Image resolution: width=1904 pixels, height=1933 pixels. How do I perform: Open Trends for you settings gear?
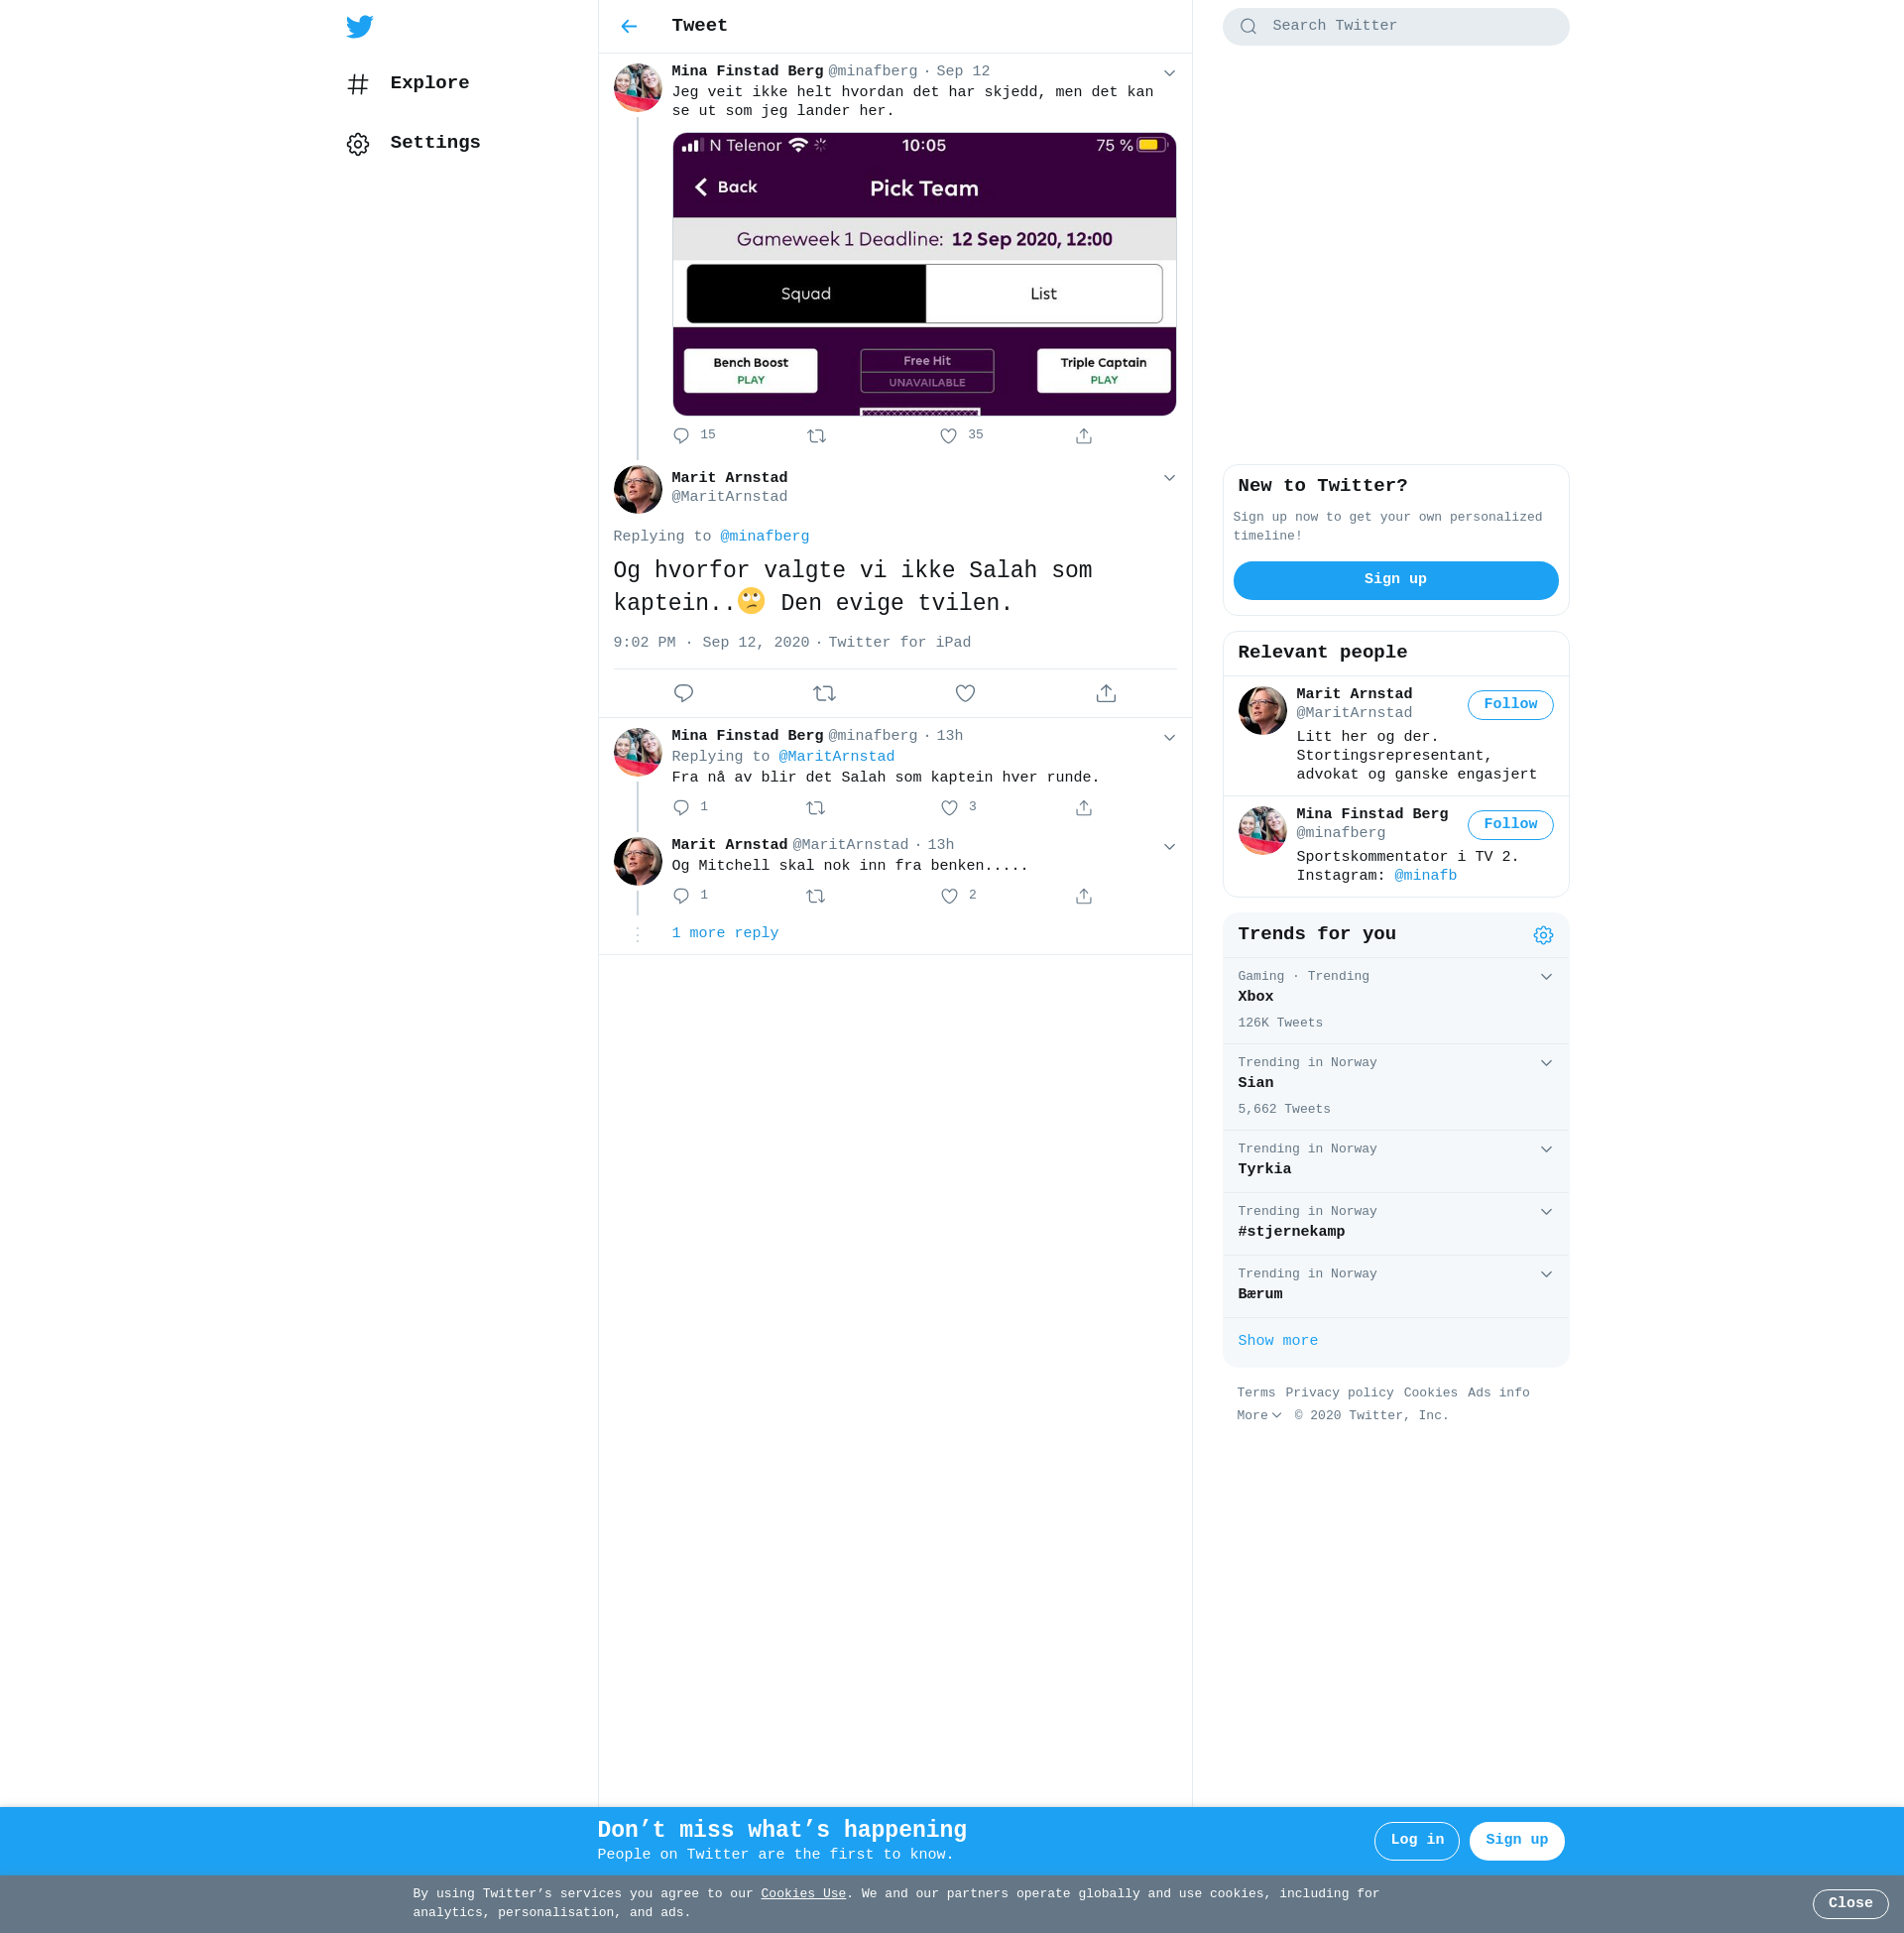pyautogui.click(x=1542, y=935)
